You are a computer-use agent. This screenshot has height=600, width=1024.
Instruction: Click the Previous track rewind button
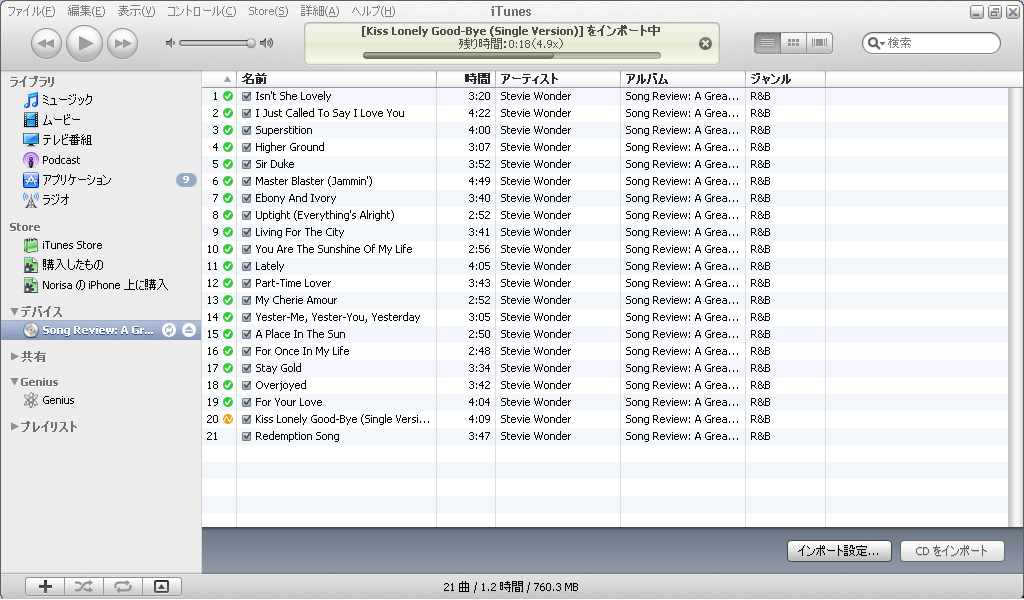tap(46, 44)
